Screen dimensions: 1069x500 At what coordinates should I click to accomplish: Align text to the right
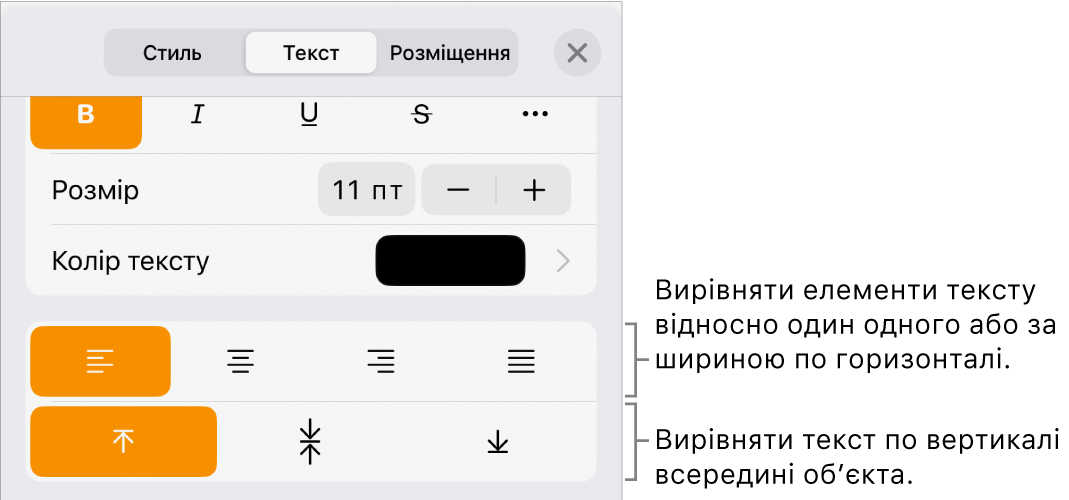tap(381, 362)
